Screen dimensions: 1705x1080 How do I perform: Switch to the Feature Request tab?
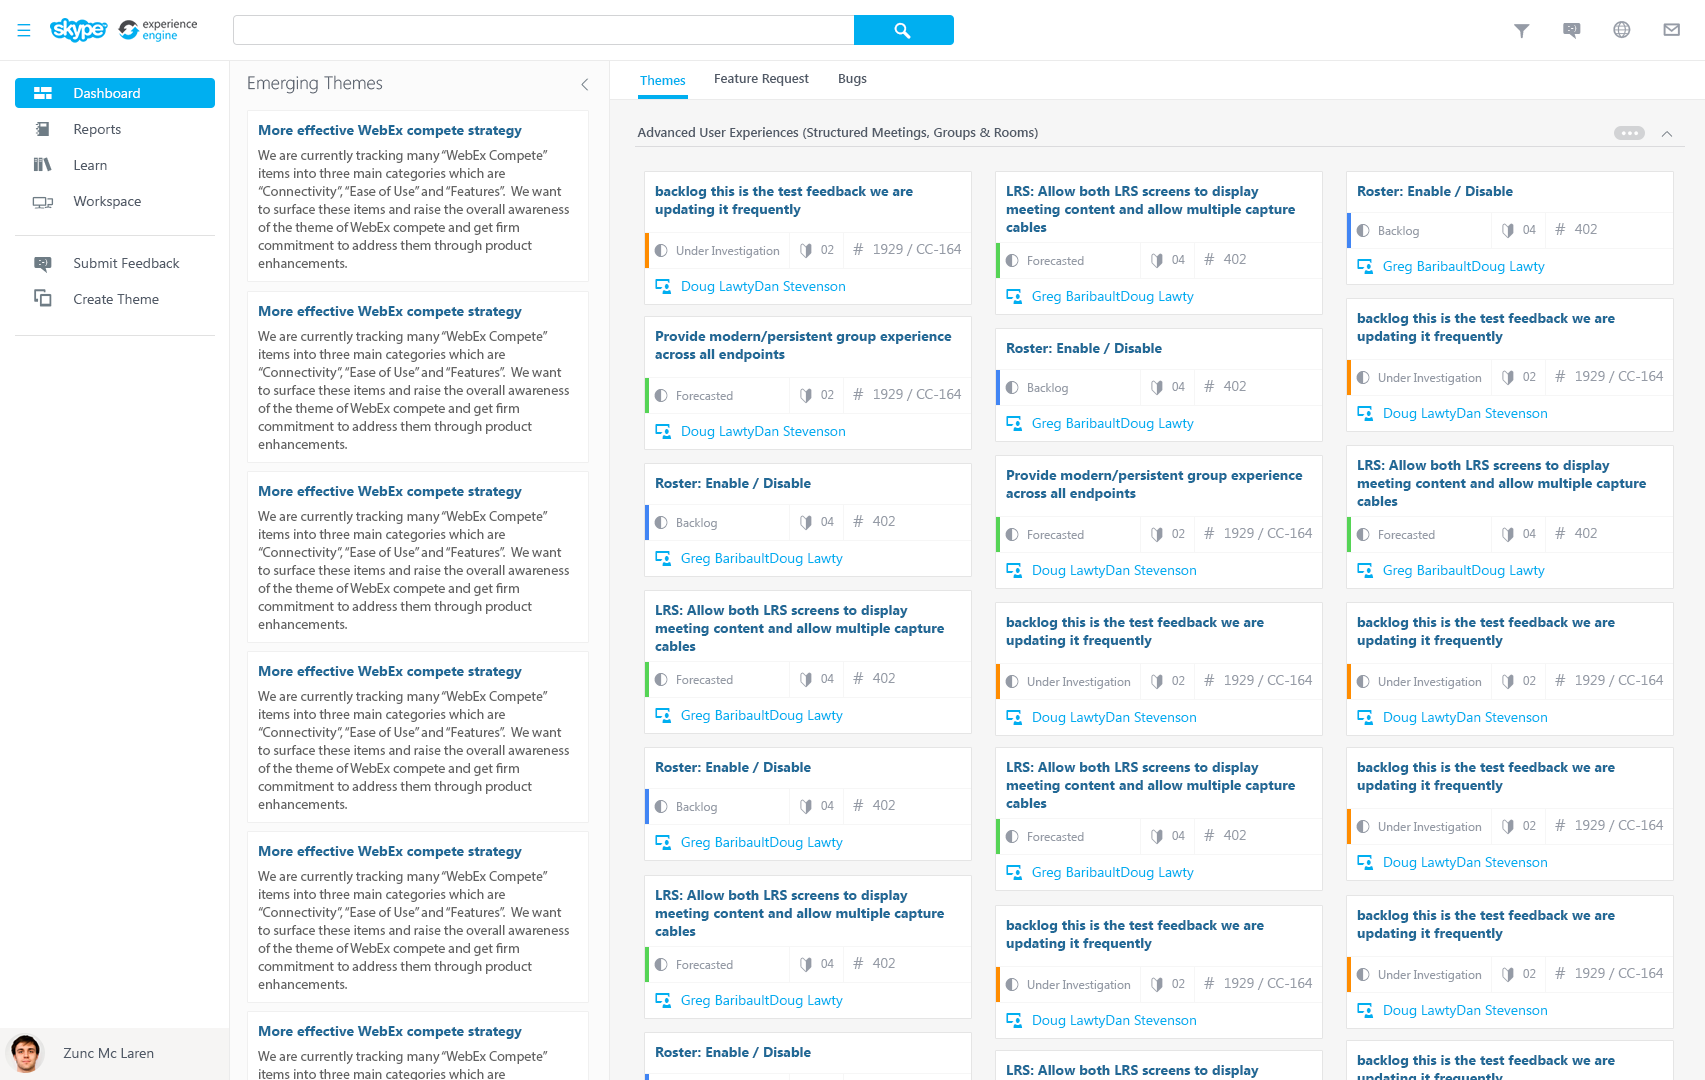click(x=761, y=79)
